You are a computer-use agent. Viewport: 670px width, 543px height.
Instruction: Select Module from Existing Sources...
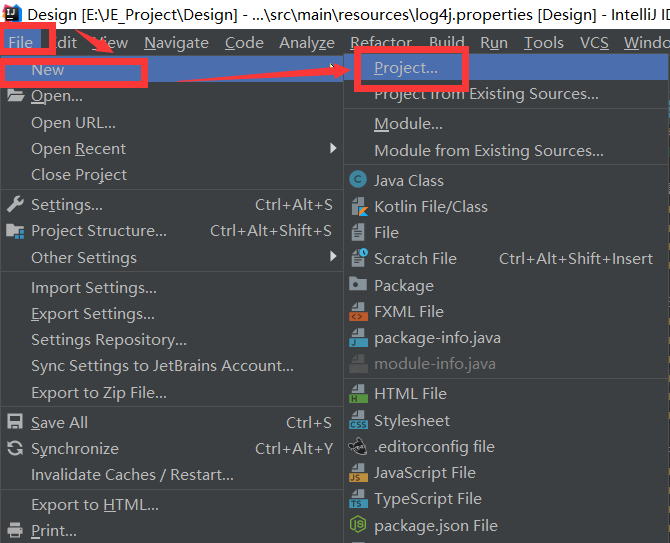click(488, 151)
